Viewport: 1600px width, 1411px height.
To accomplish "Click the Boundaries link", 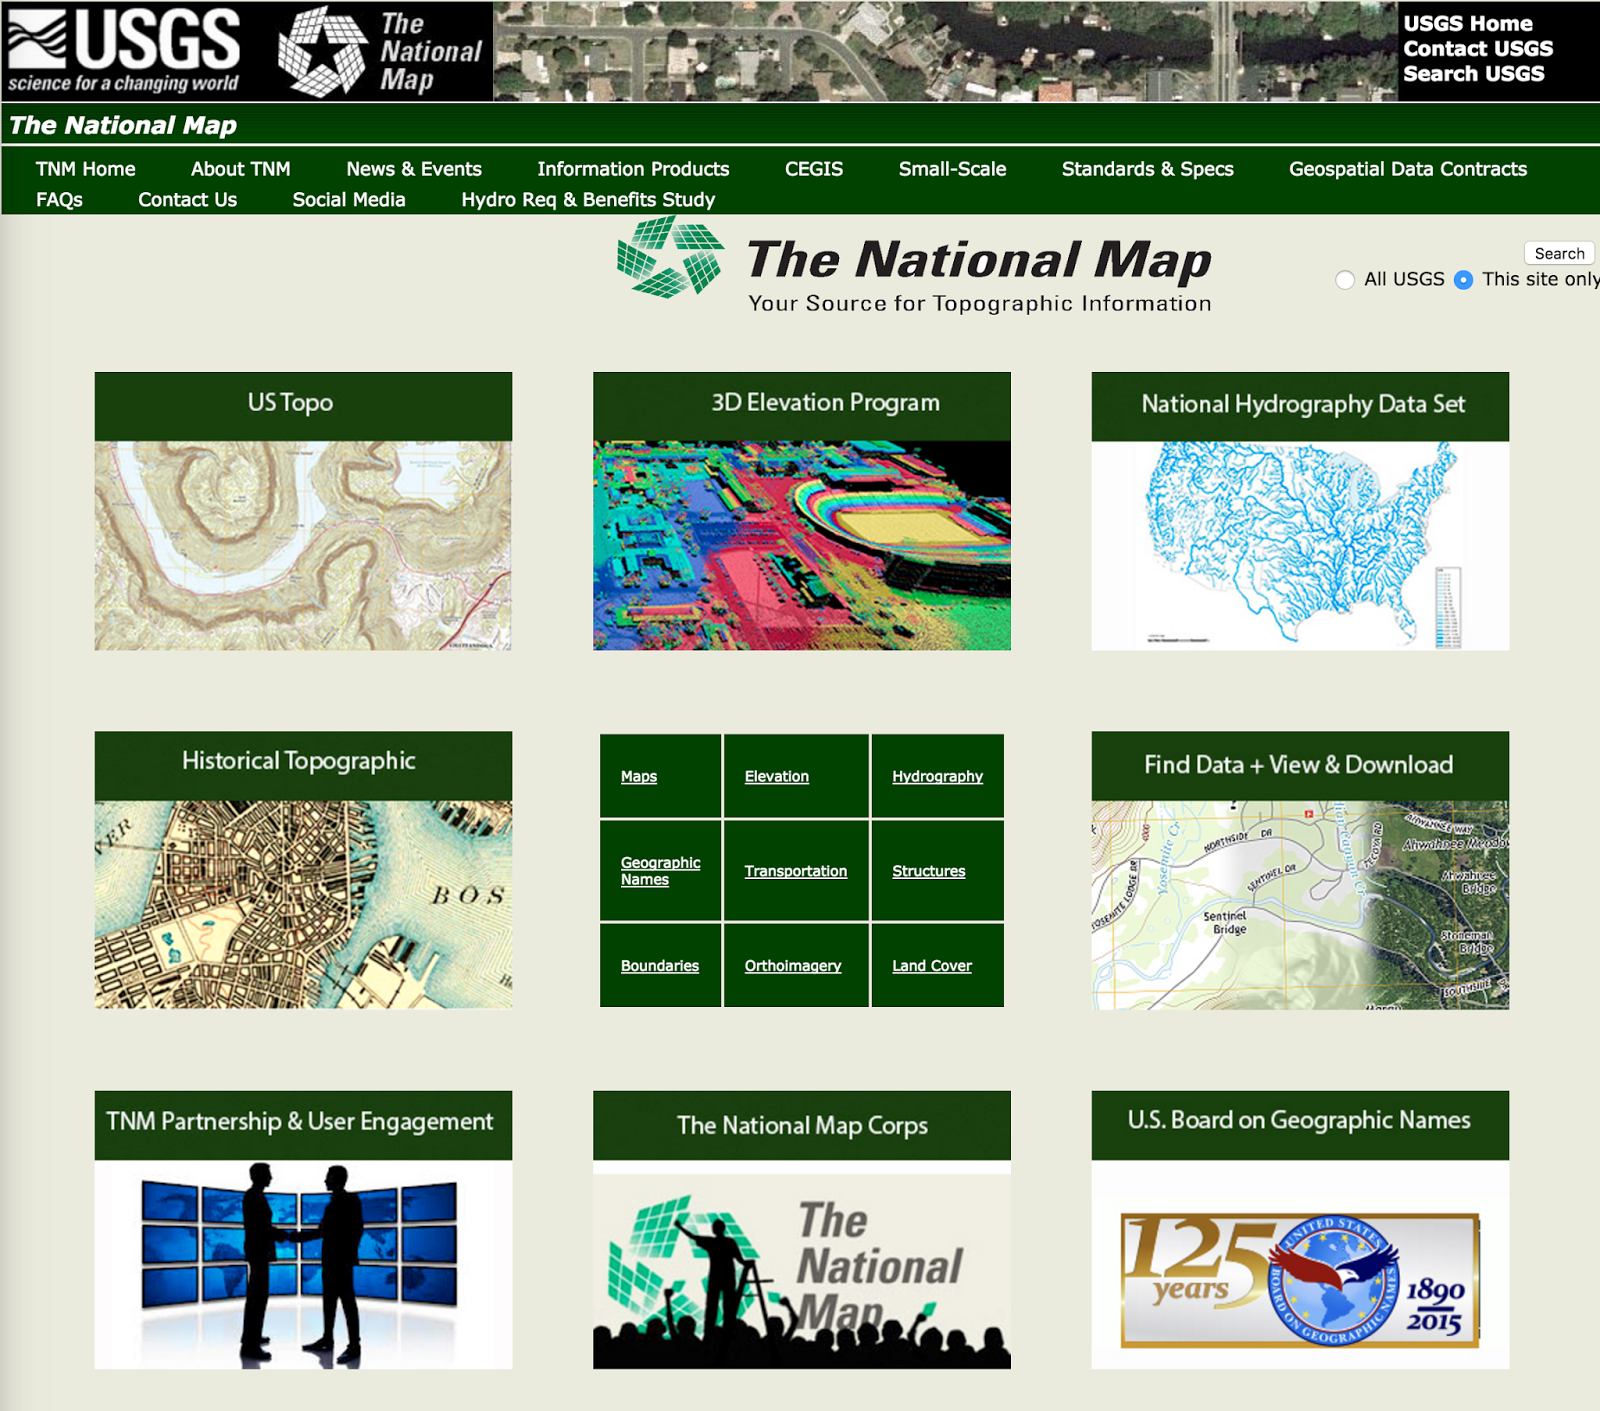I will pos(659,966).
